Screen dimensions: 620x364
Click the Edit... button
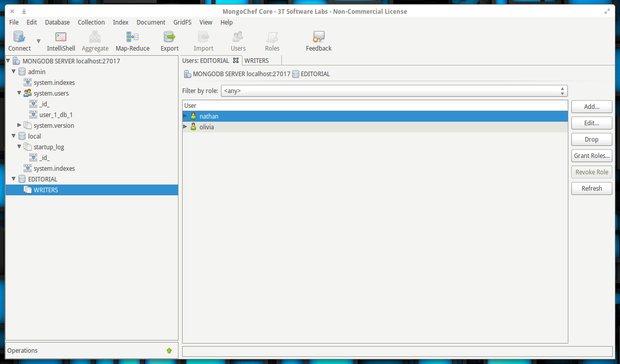point(592,123)
